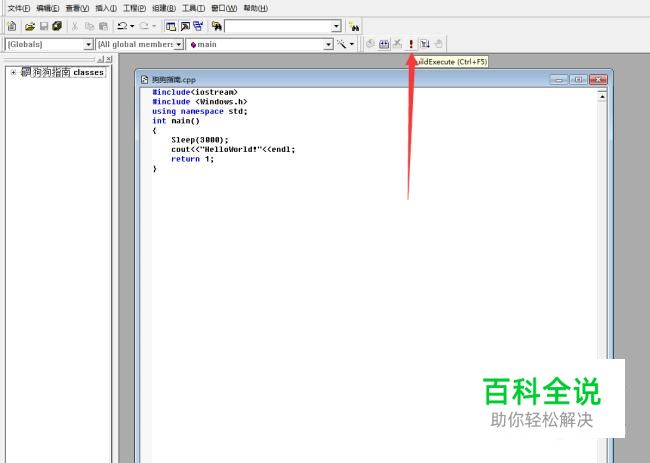650x463 pixels.
Task: Open the WizardBar actions dropdown arrow
Action: [352, 44]
